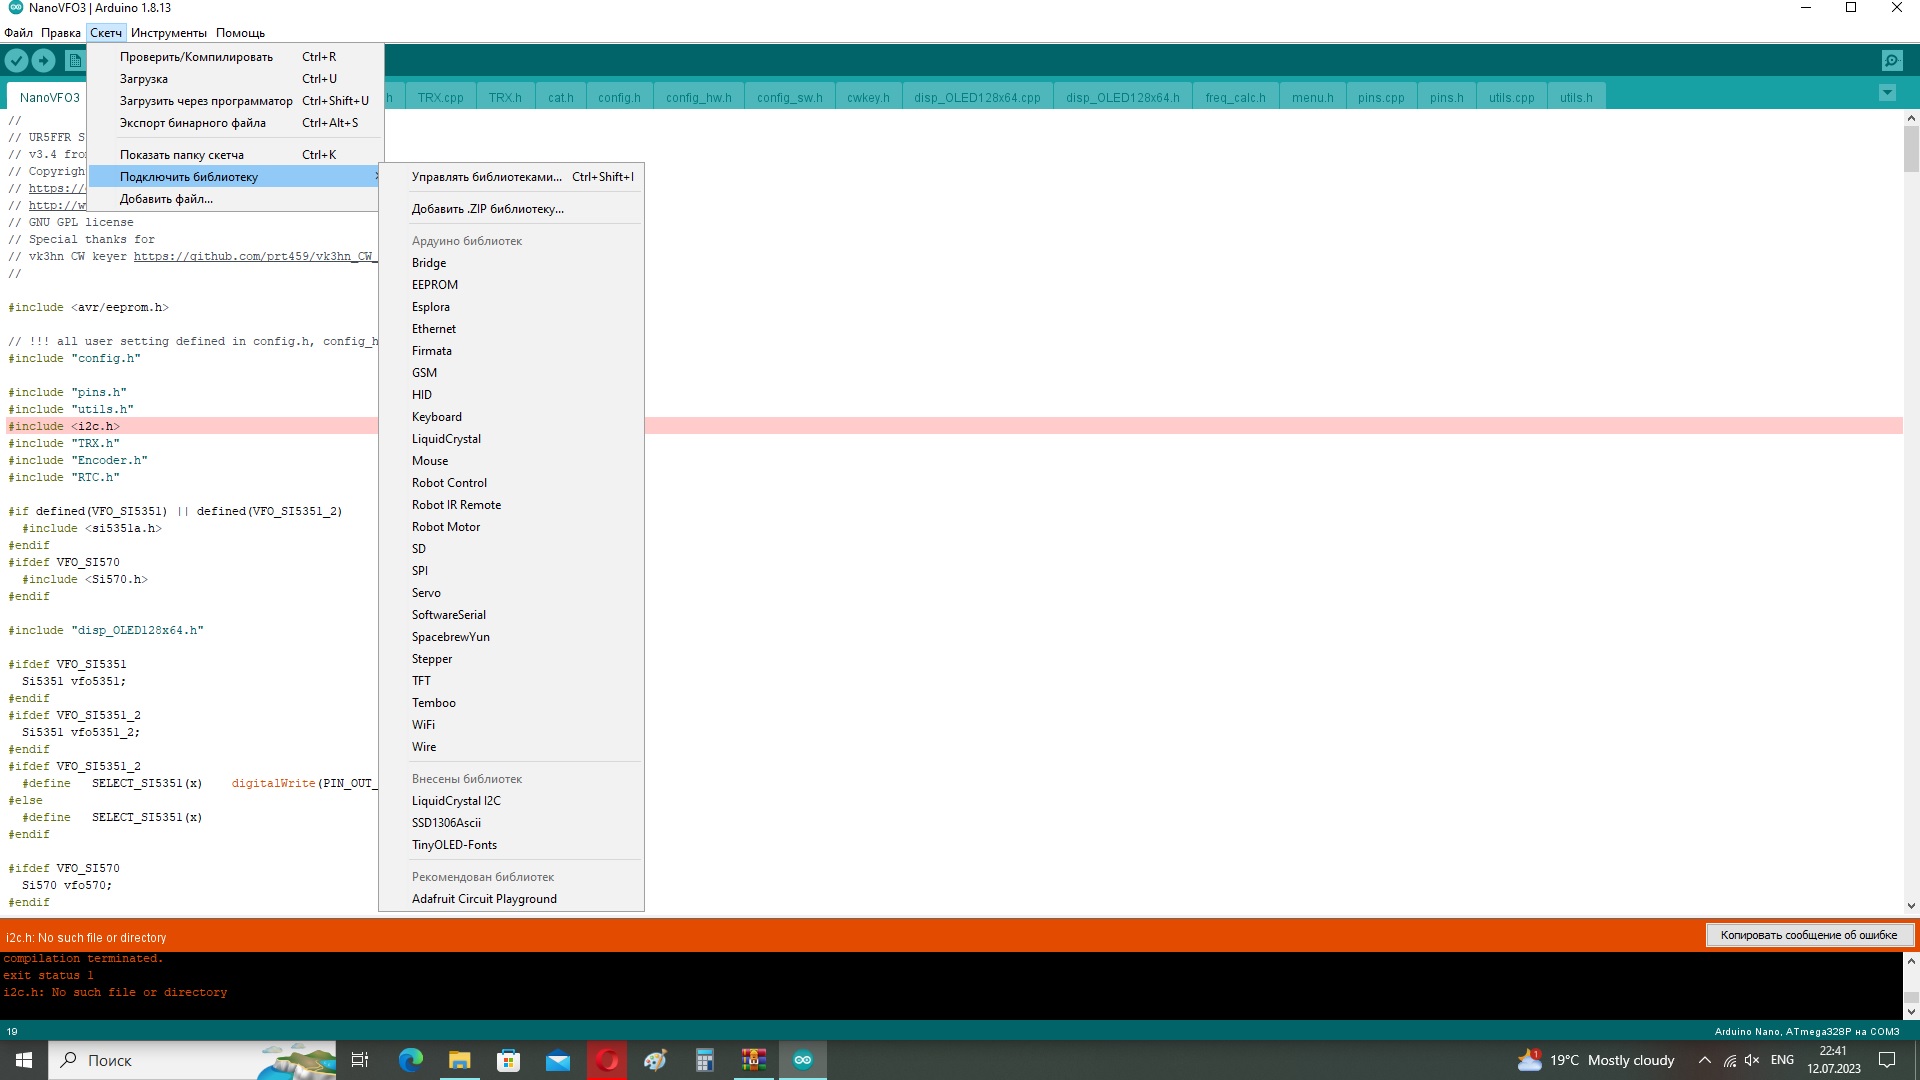1920x1080 pixels.
Task: Toggle the muted volume tray icon
Action: point(1752,1060)
